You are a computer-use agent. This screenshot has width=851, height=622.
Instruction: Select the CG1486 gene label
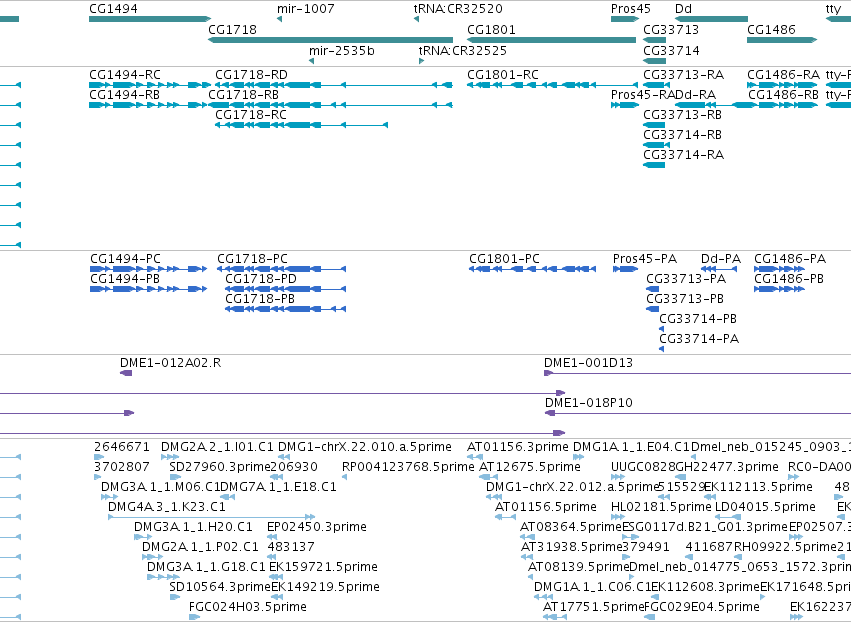(x=771, y=29)
